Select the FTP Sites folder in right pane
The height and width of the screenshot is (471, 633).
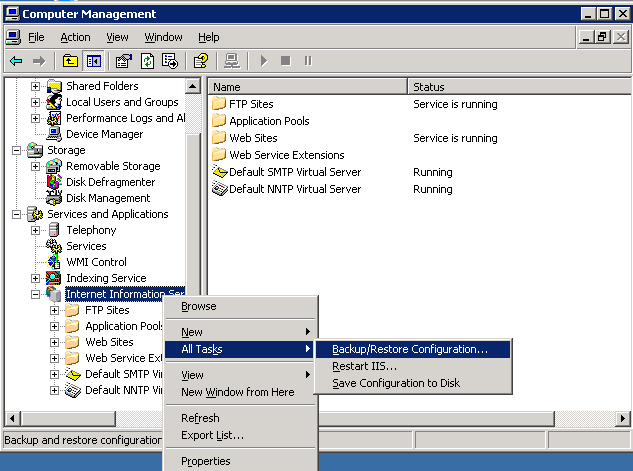coord(250,104)
